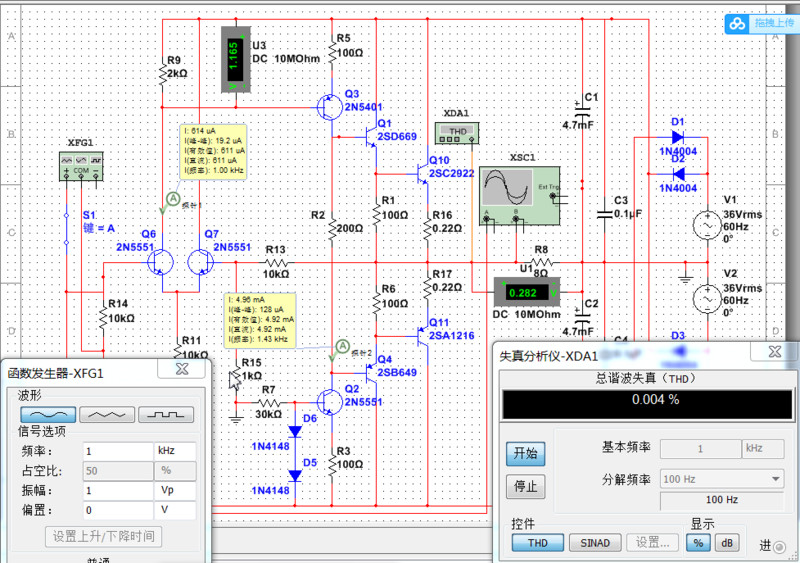Click the XDA1 distortion analyzer instrument
Image resolution: width=800 pixels, height=563 pixels.
(457, 132)
